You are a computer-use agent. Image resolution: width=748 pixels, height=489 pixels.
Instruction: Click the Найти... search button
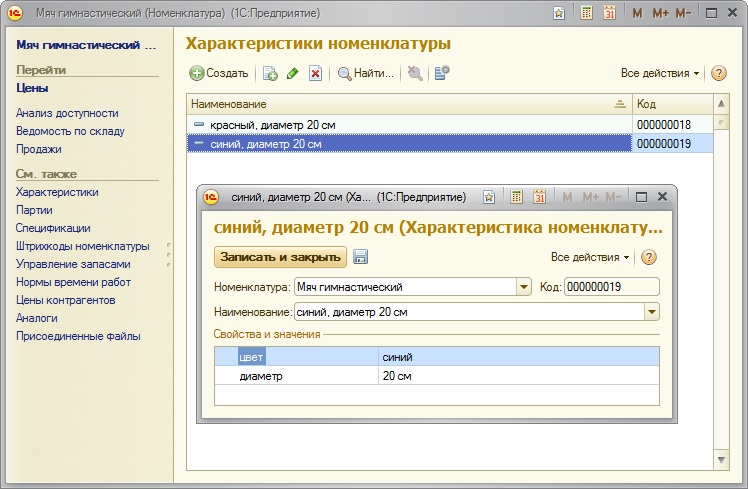click(366, 73)
